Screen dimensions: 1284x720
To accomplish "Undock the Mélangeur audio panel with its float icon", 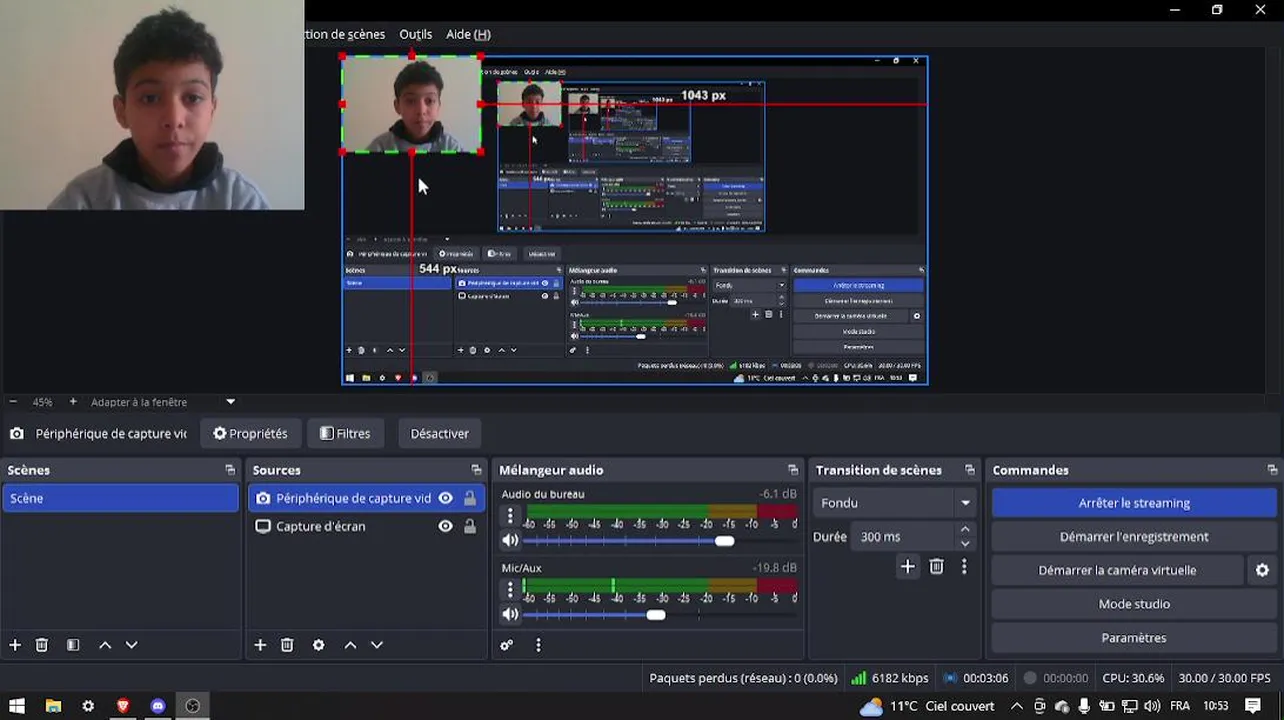I will point(793,470).
